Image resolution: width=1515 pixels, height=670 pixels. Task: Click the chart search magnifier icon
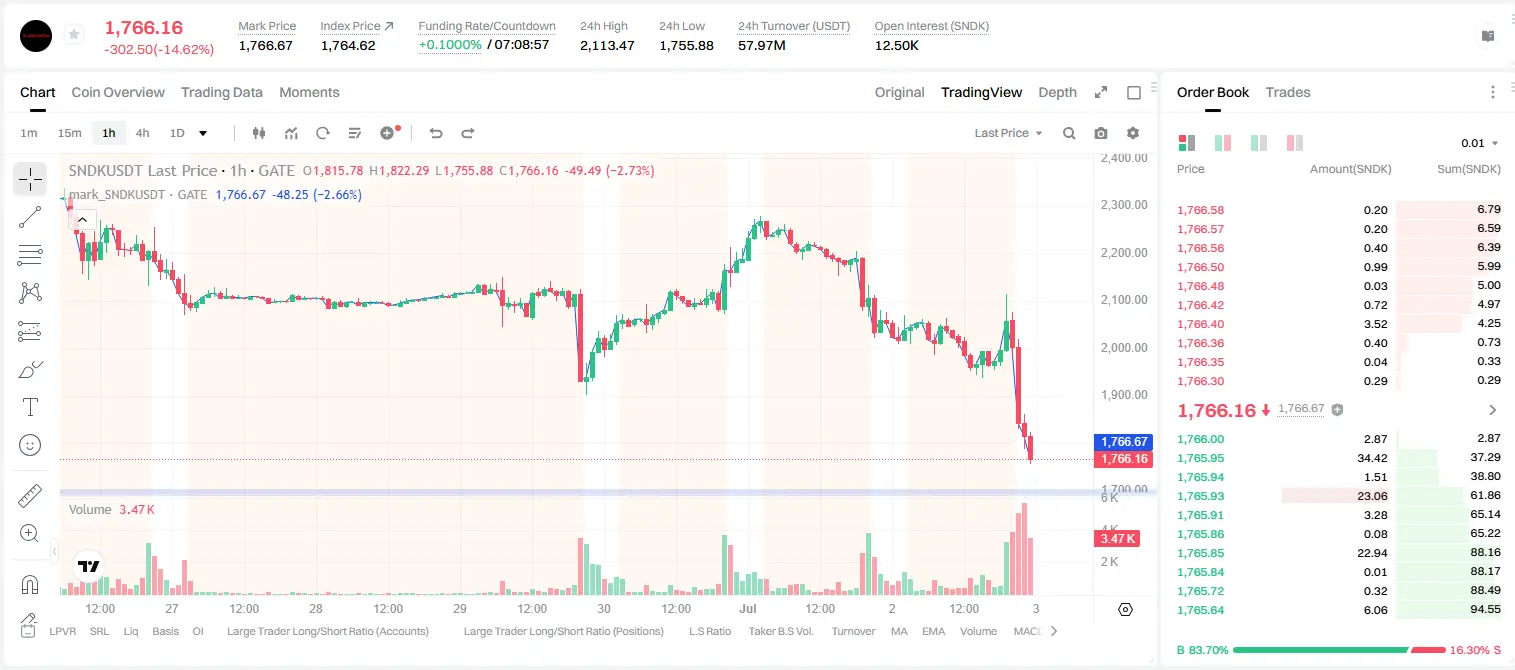[1069, 133]
